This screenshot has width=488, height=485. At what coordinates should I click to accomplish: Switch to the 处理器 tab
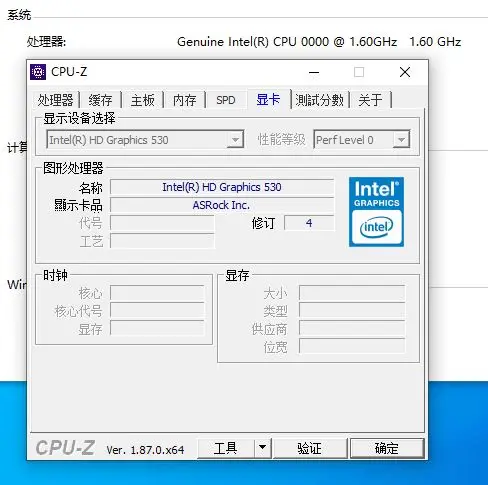pyautogui.click(x=55, y=100)
